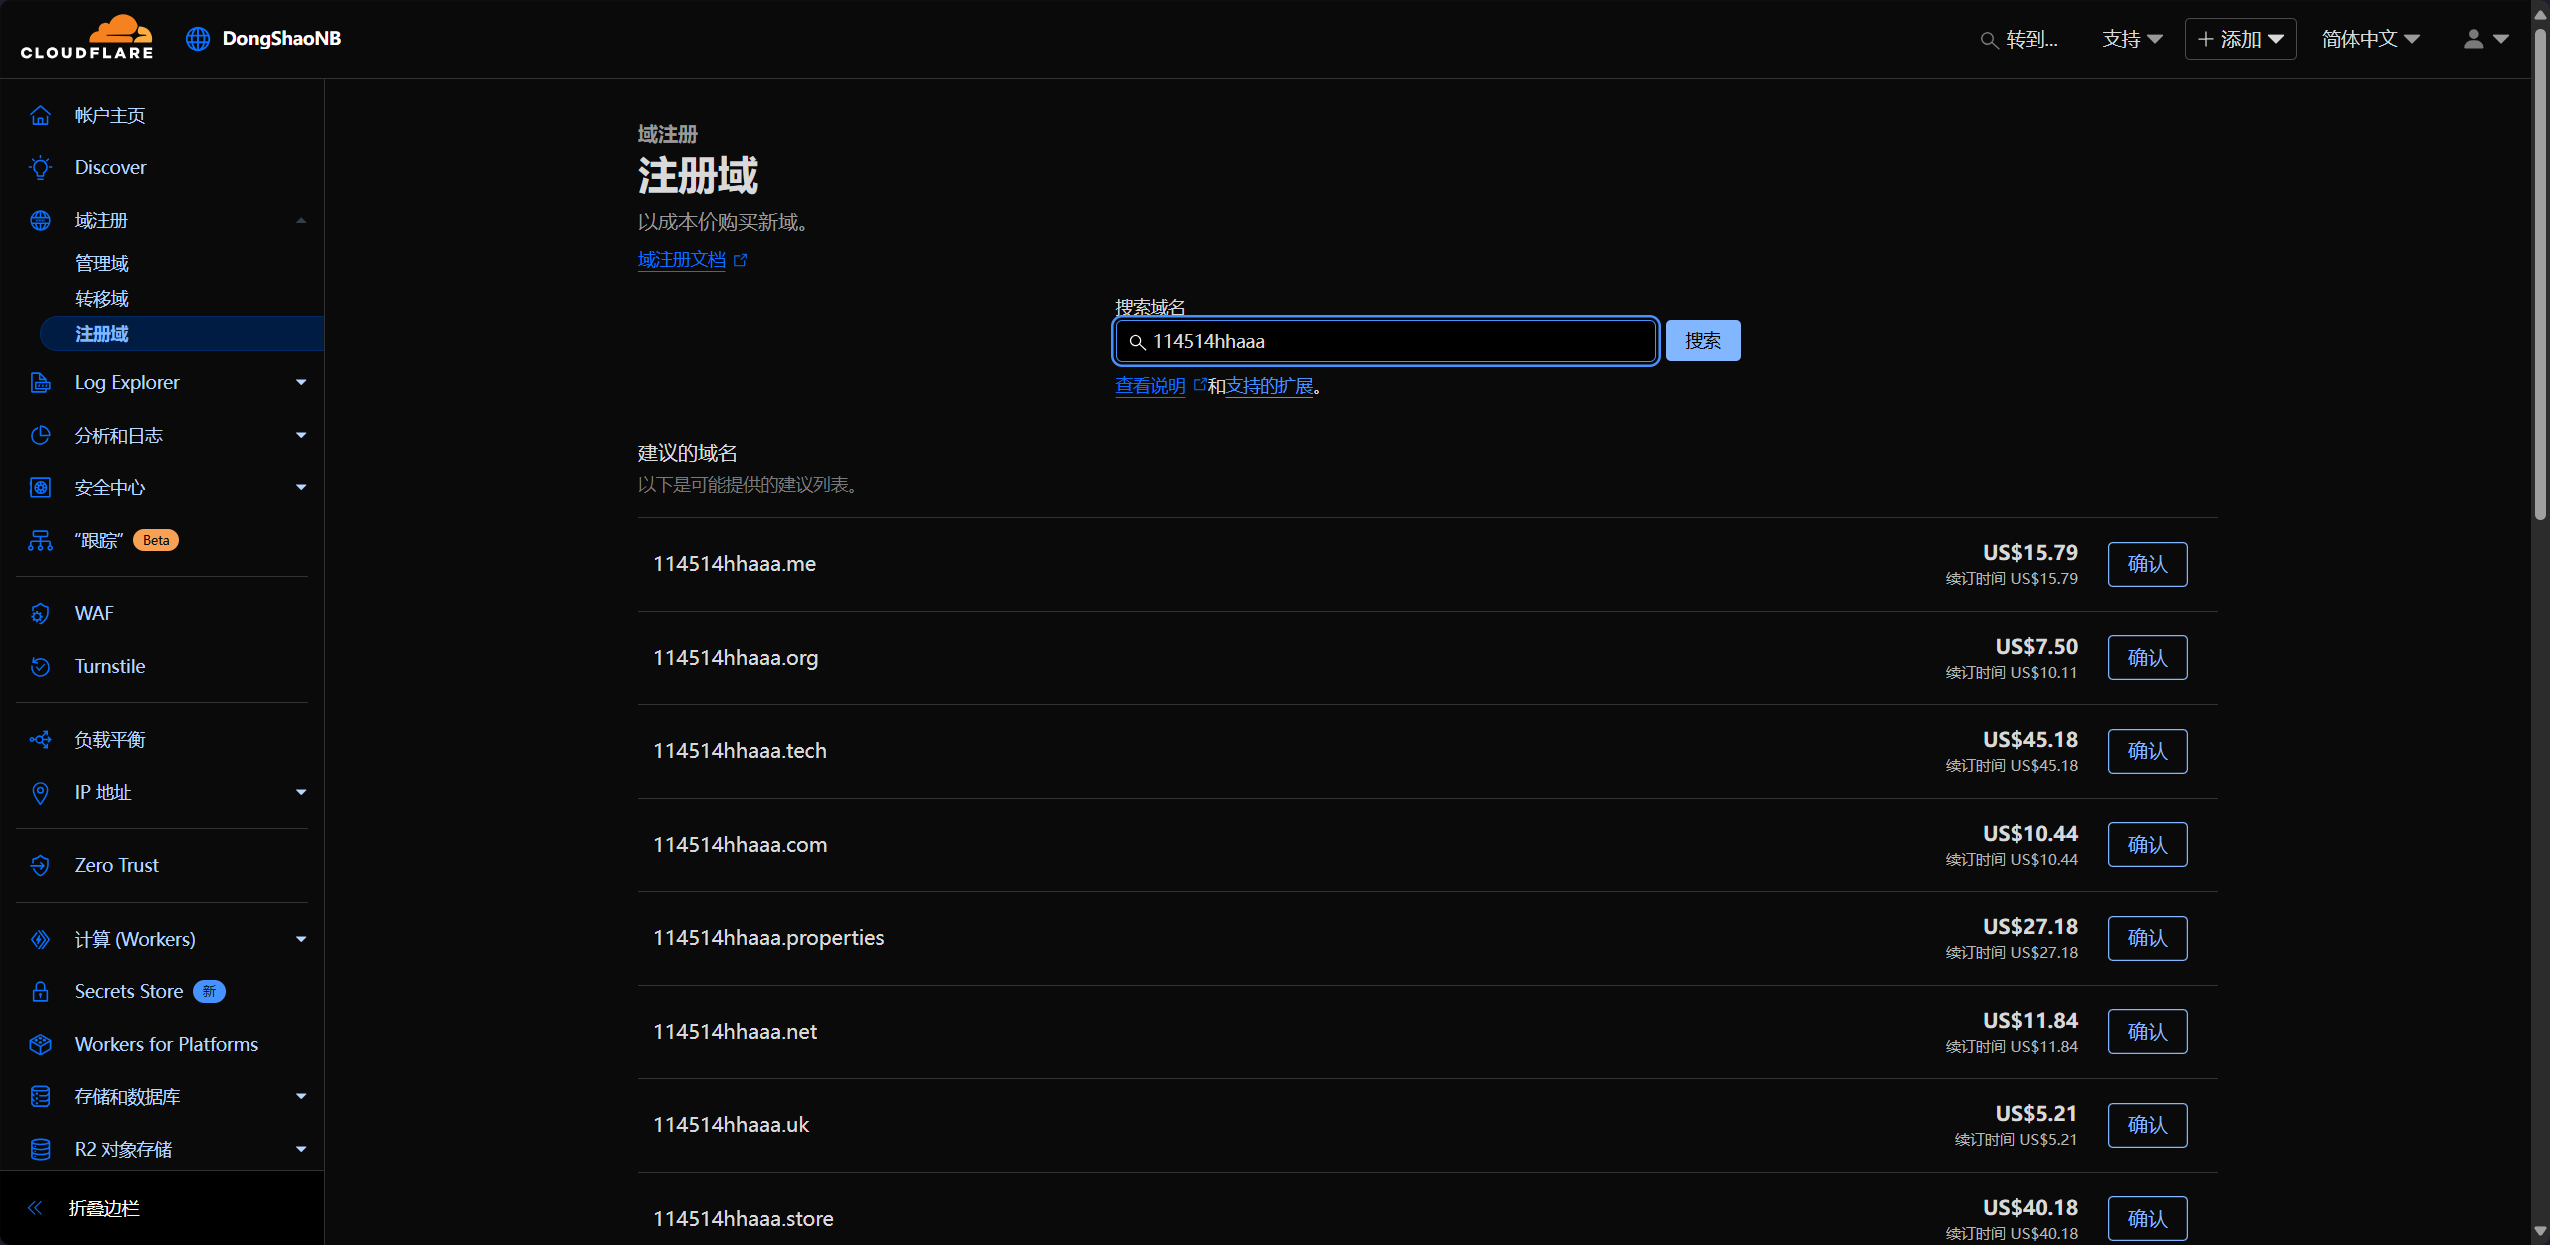
Task: Click the Secrets Store lock icon
Action: (40, 991)
